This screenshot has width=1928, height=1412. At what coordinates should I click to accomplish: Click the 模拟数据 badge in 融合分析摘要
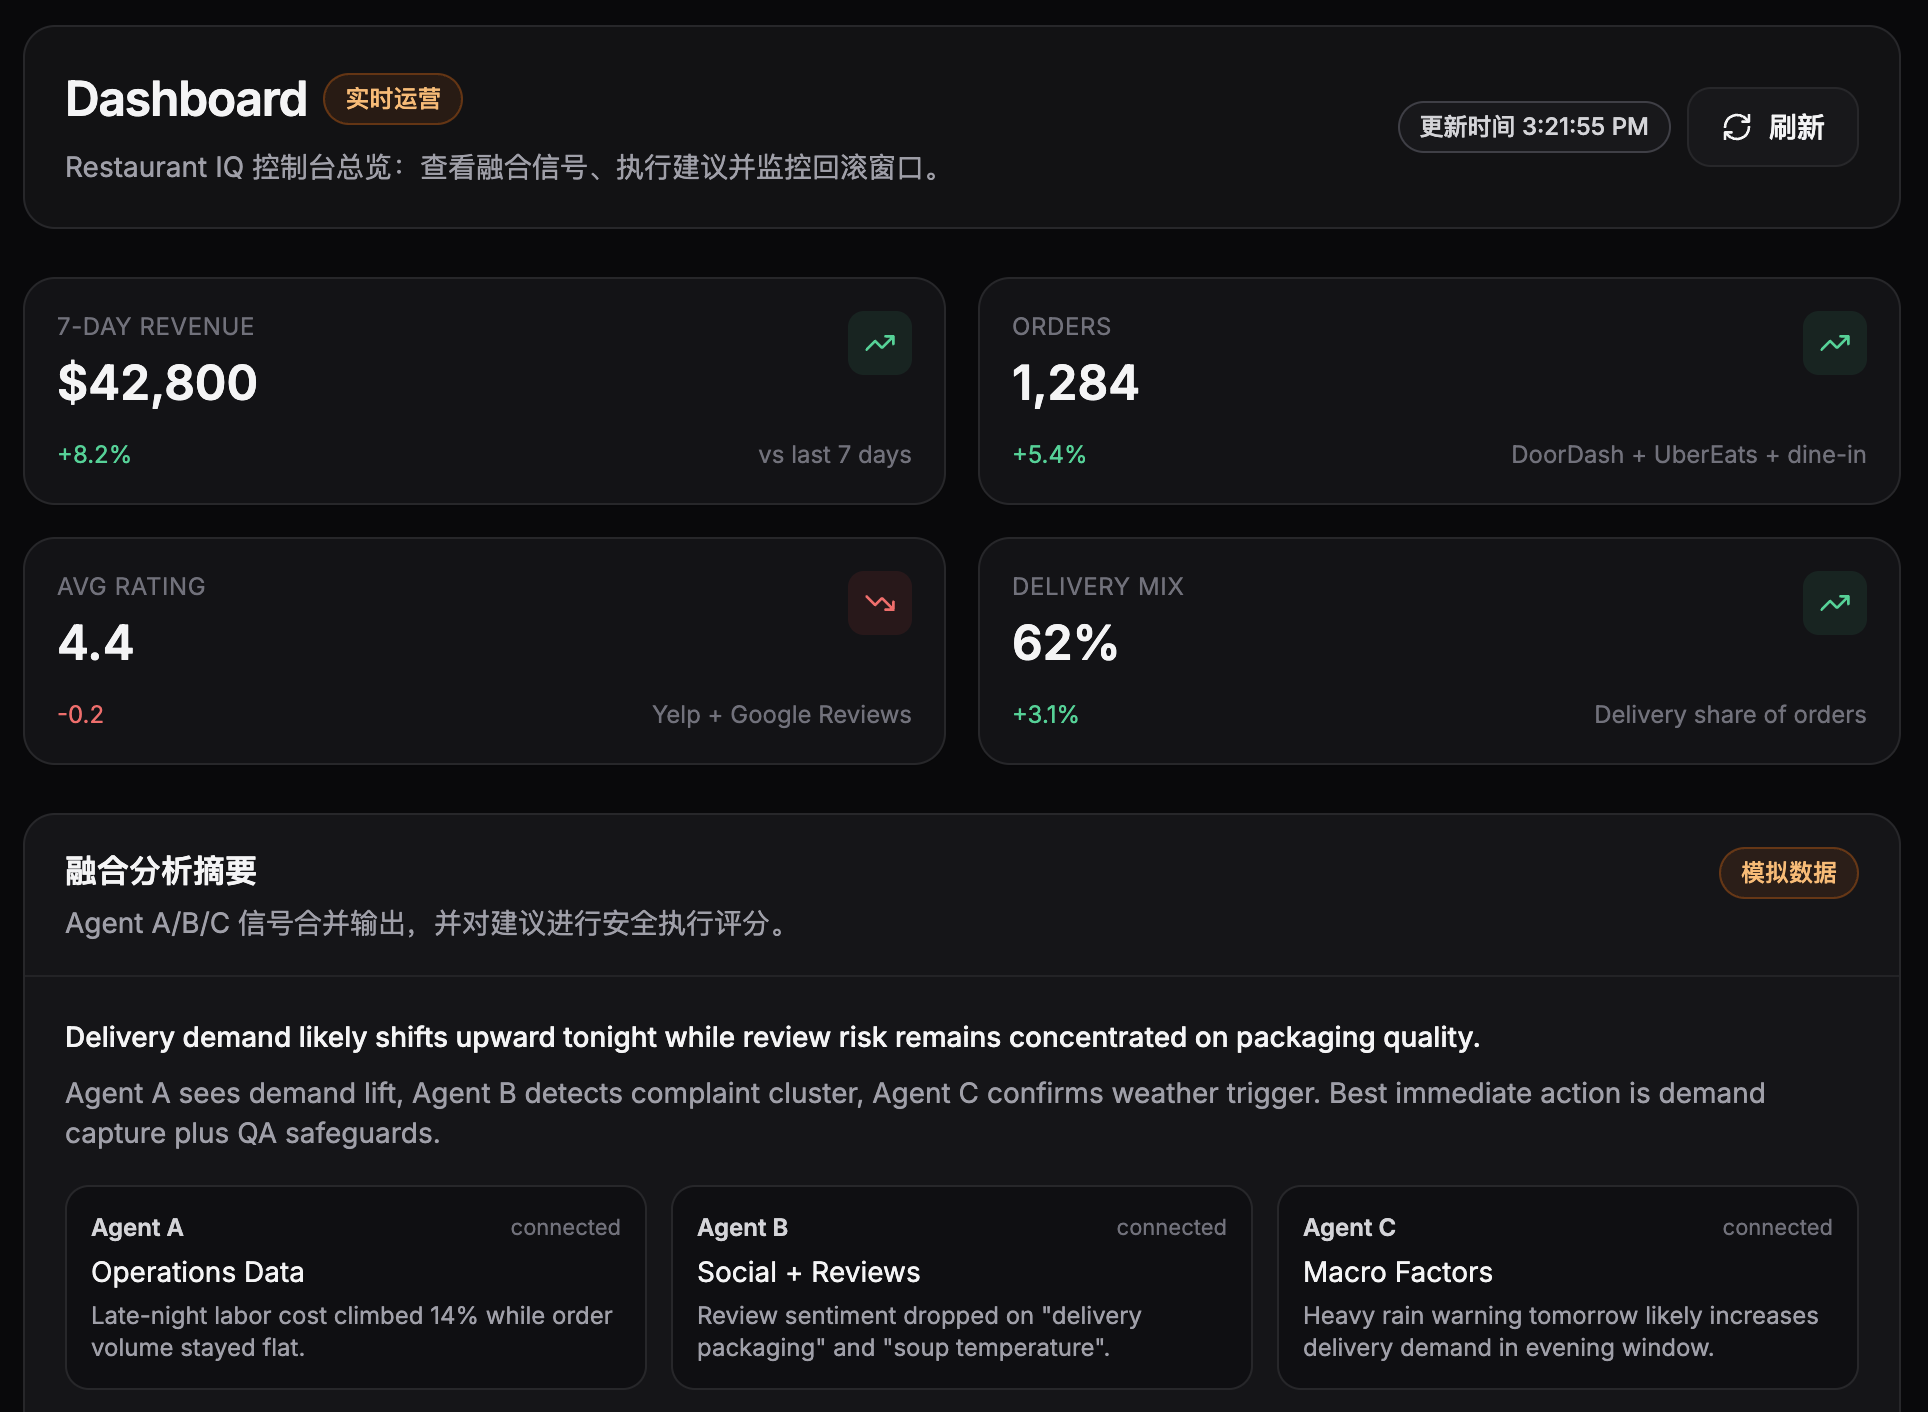click(x=1788, y=872)
